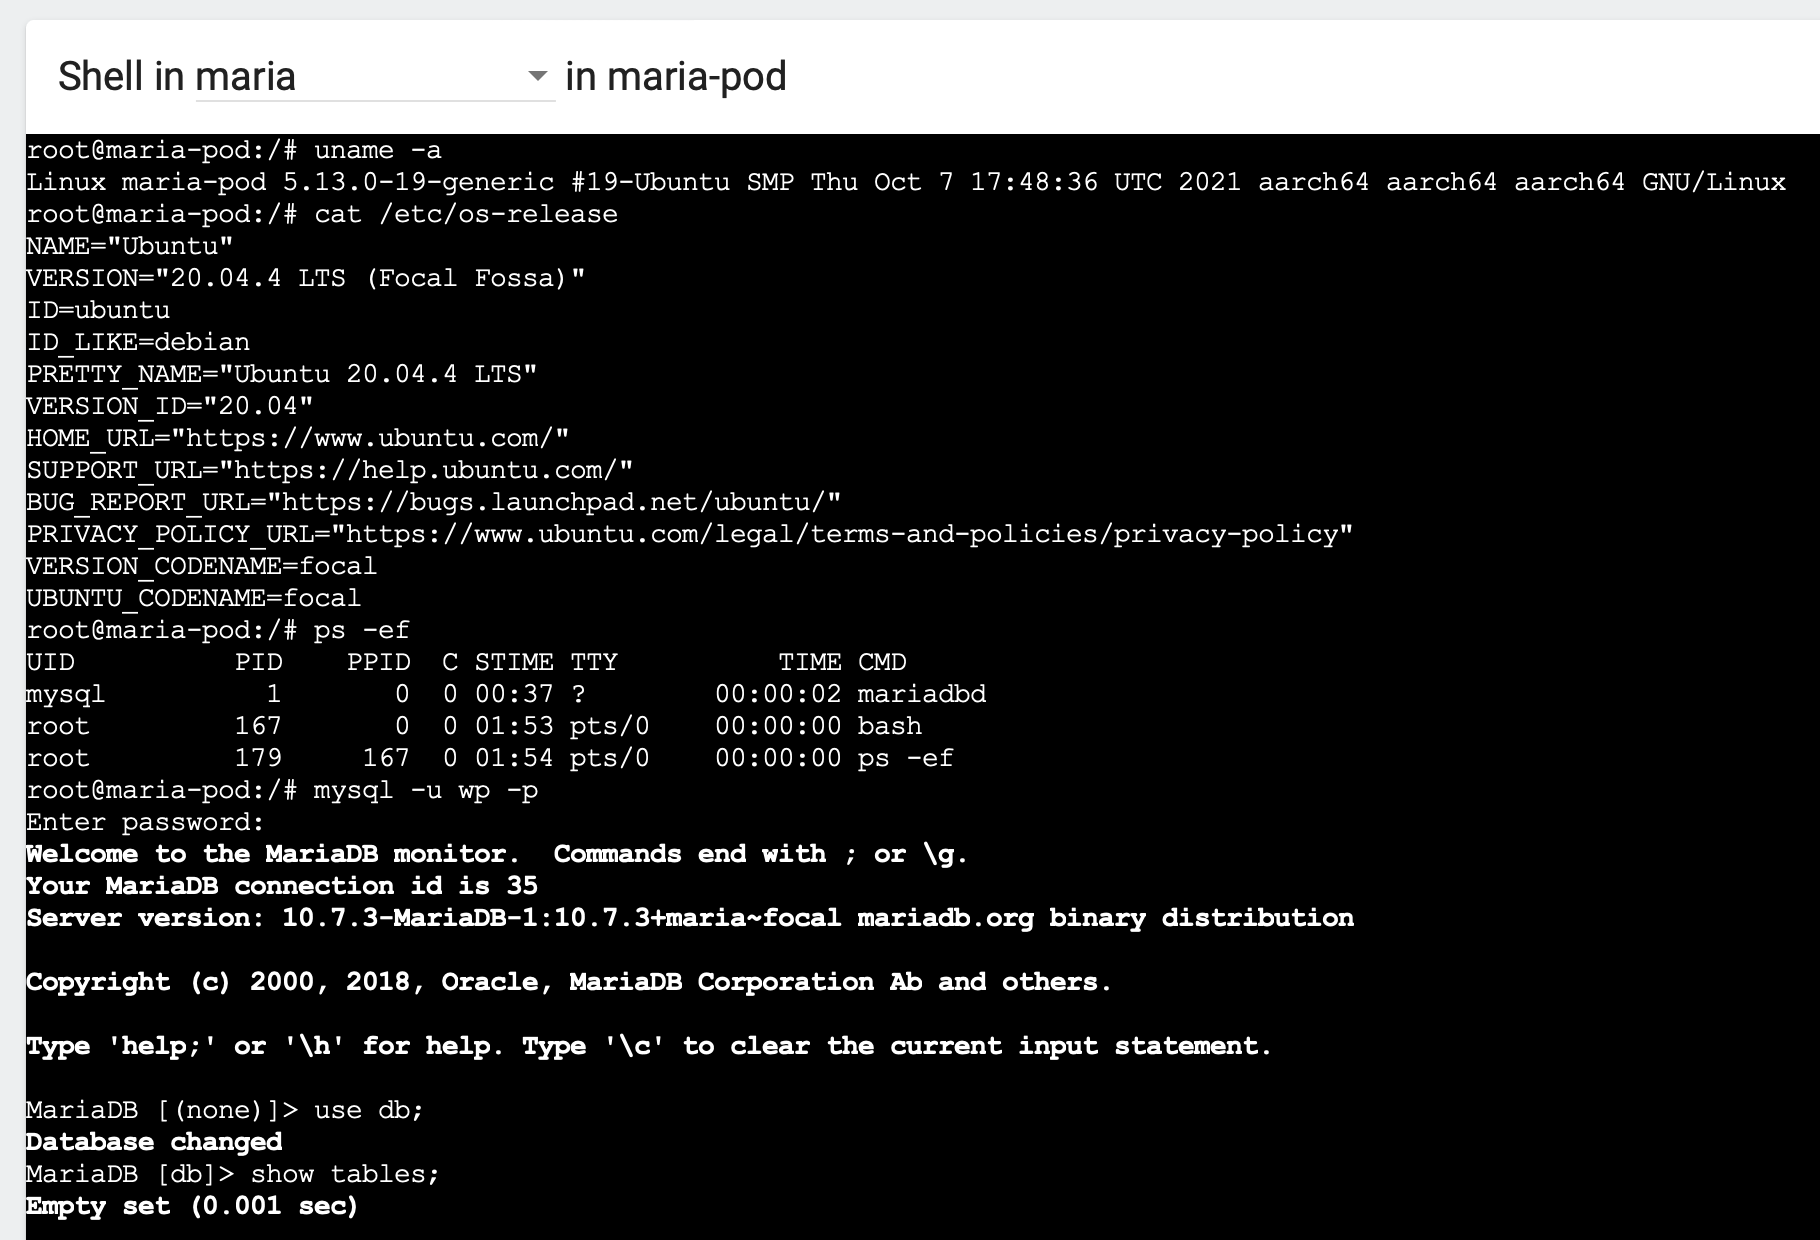
Task: Click the 'in maria-pod' pod name label
Action: pyautogui.click(x=676, y=77)
